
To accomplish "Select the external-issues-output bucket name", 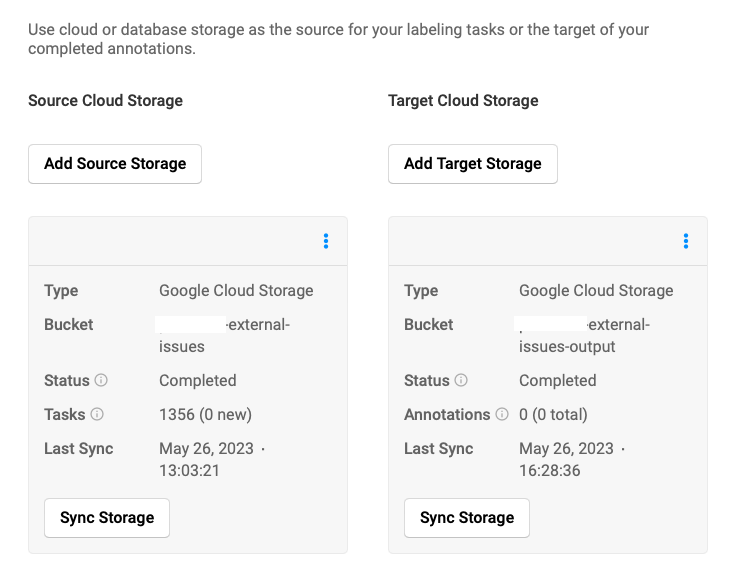I will point(583,336).
